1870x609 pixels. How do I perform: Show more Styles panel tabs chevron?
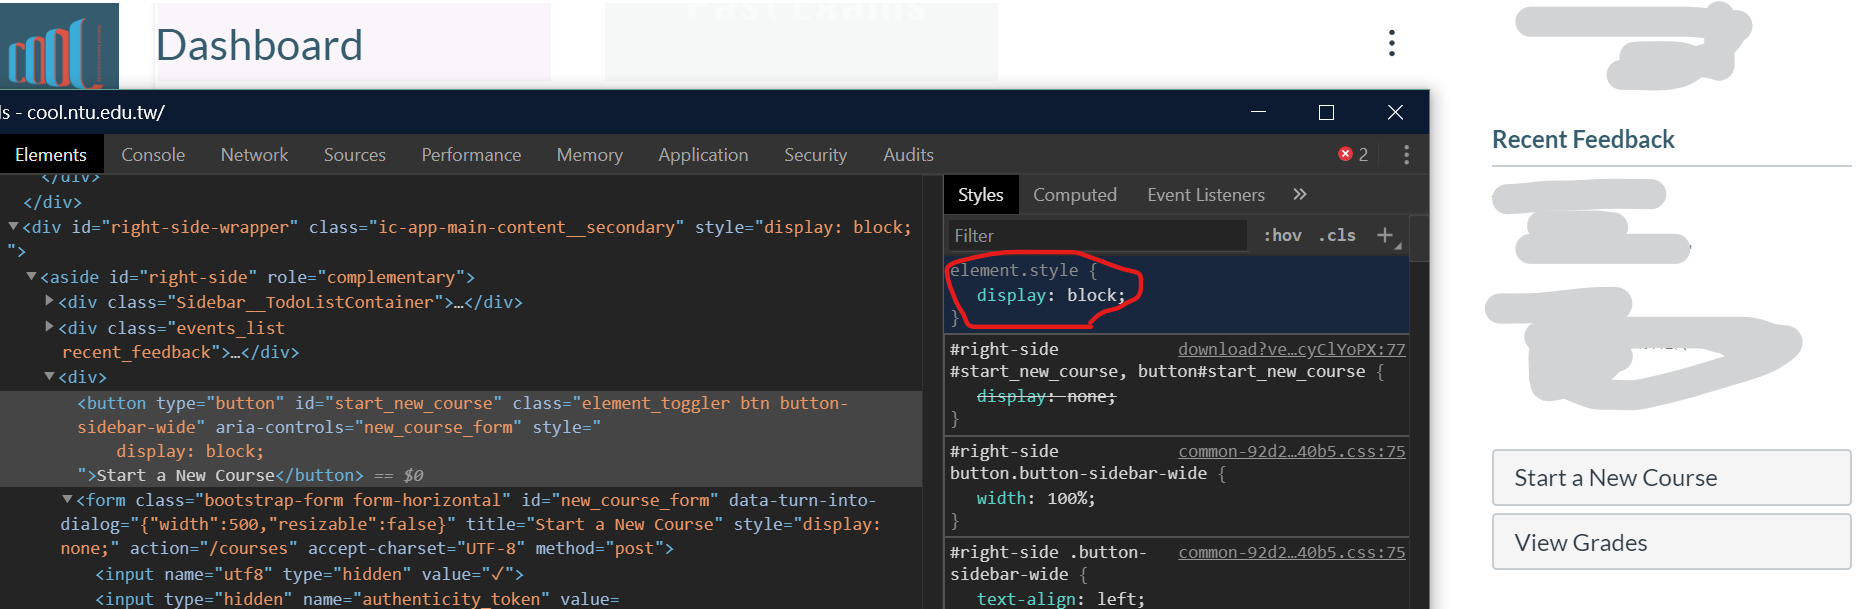[1300, 195]
